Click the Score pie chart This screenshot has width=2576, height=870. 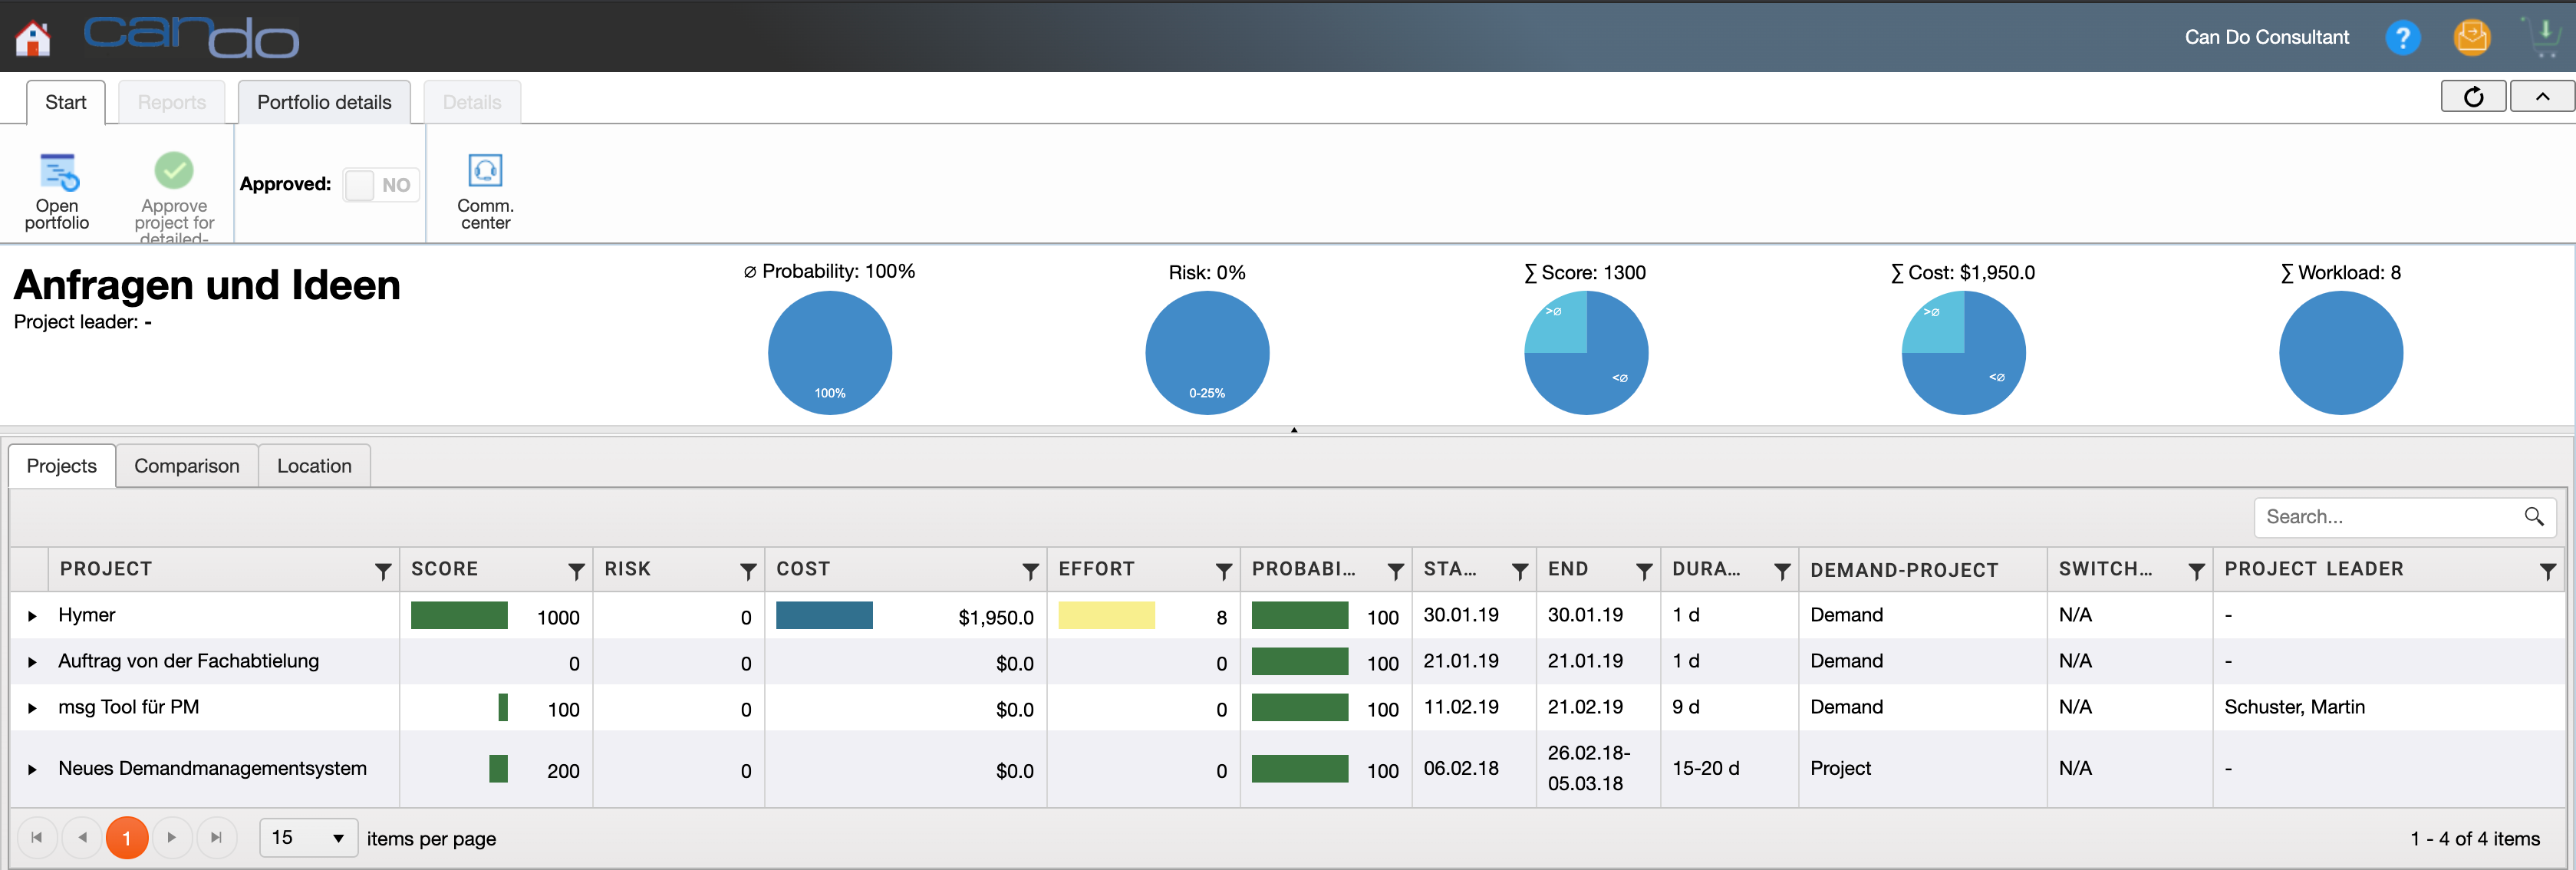click(1586, 353)
